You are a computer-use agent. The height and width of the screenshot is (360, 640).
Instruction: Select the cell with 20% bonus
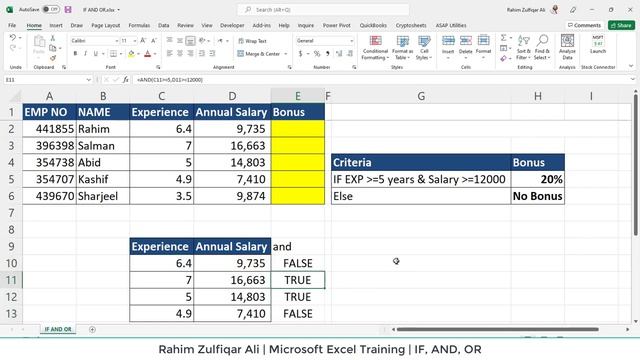pyautogui.click(x=538, y=179)
